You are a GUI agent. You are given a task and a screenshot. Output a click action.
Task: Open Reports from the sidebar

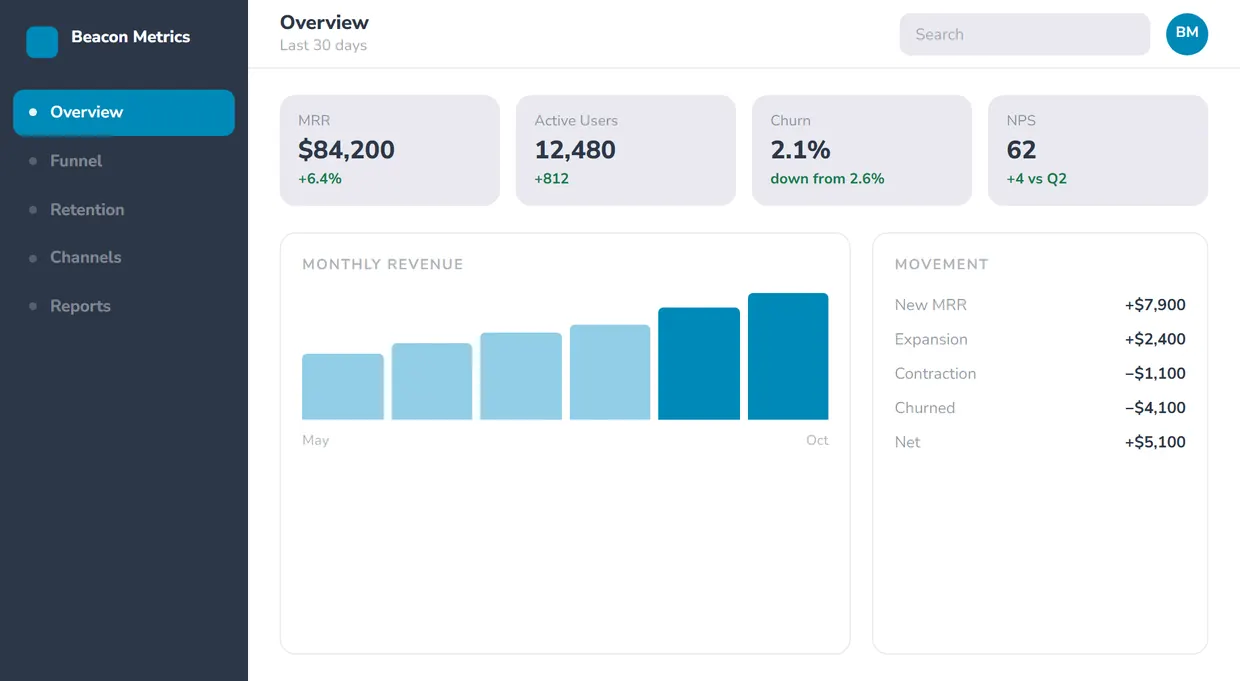coord(124,306)
